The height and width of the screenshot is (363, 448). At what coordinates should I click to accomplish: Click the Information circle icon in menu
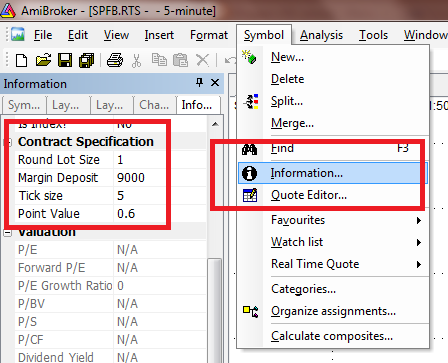point(249,173)
